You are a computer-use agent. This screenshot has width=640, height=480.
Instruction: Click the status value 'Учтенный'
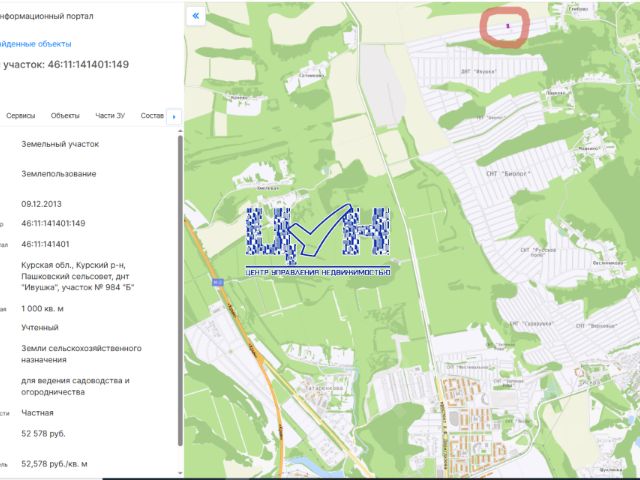pyautogui.click(x=40, y=327)
